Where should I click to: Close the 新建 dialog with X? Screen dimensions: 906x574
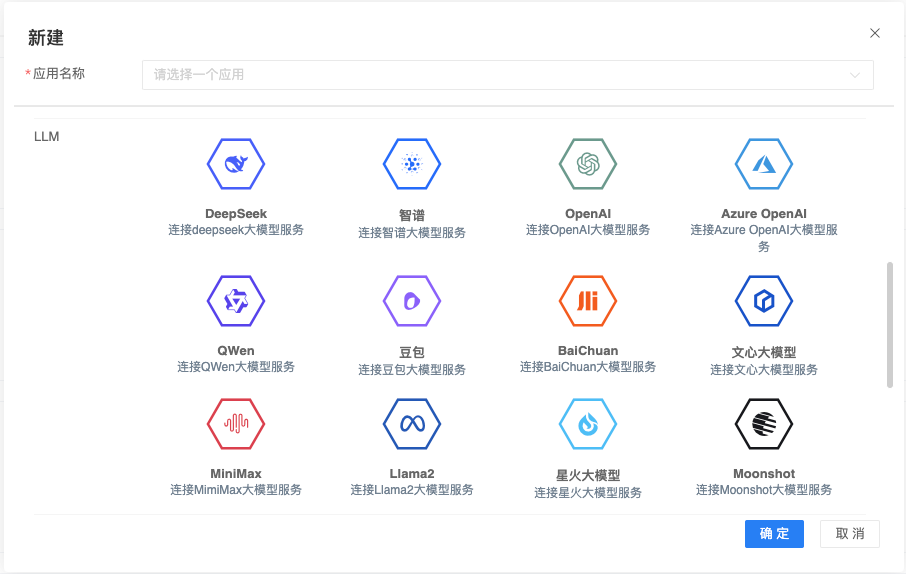(875, 33)
